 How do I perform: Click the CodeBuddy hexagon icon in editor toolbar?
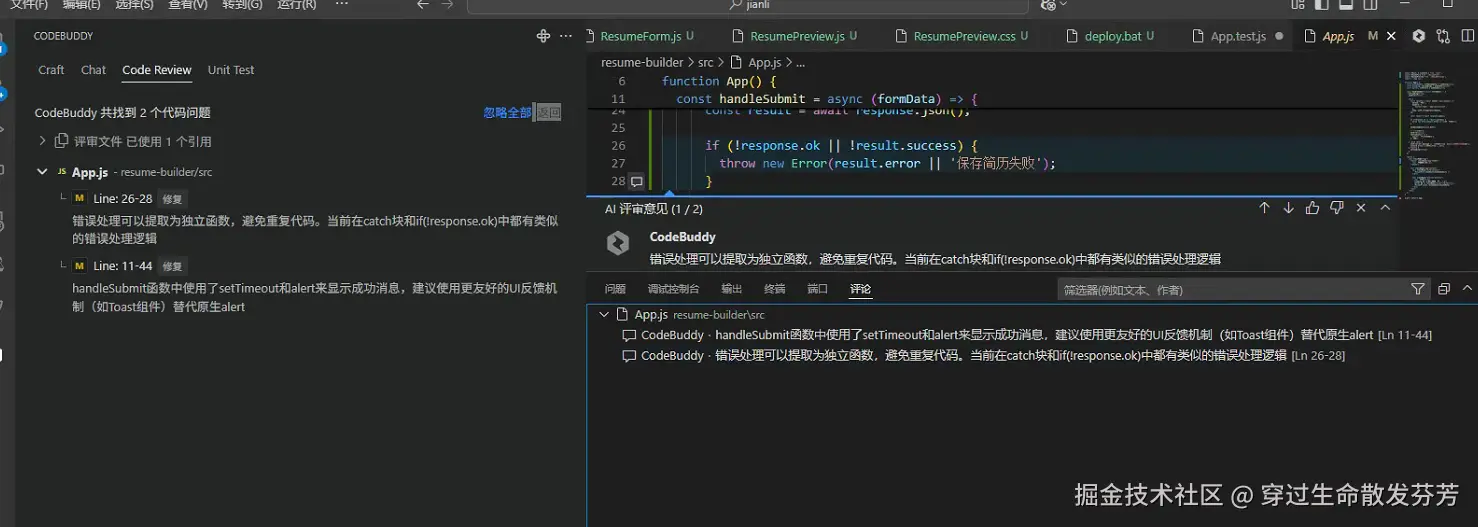coord(1418,36)
